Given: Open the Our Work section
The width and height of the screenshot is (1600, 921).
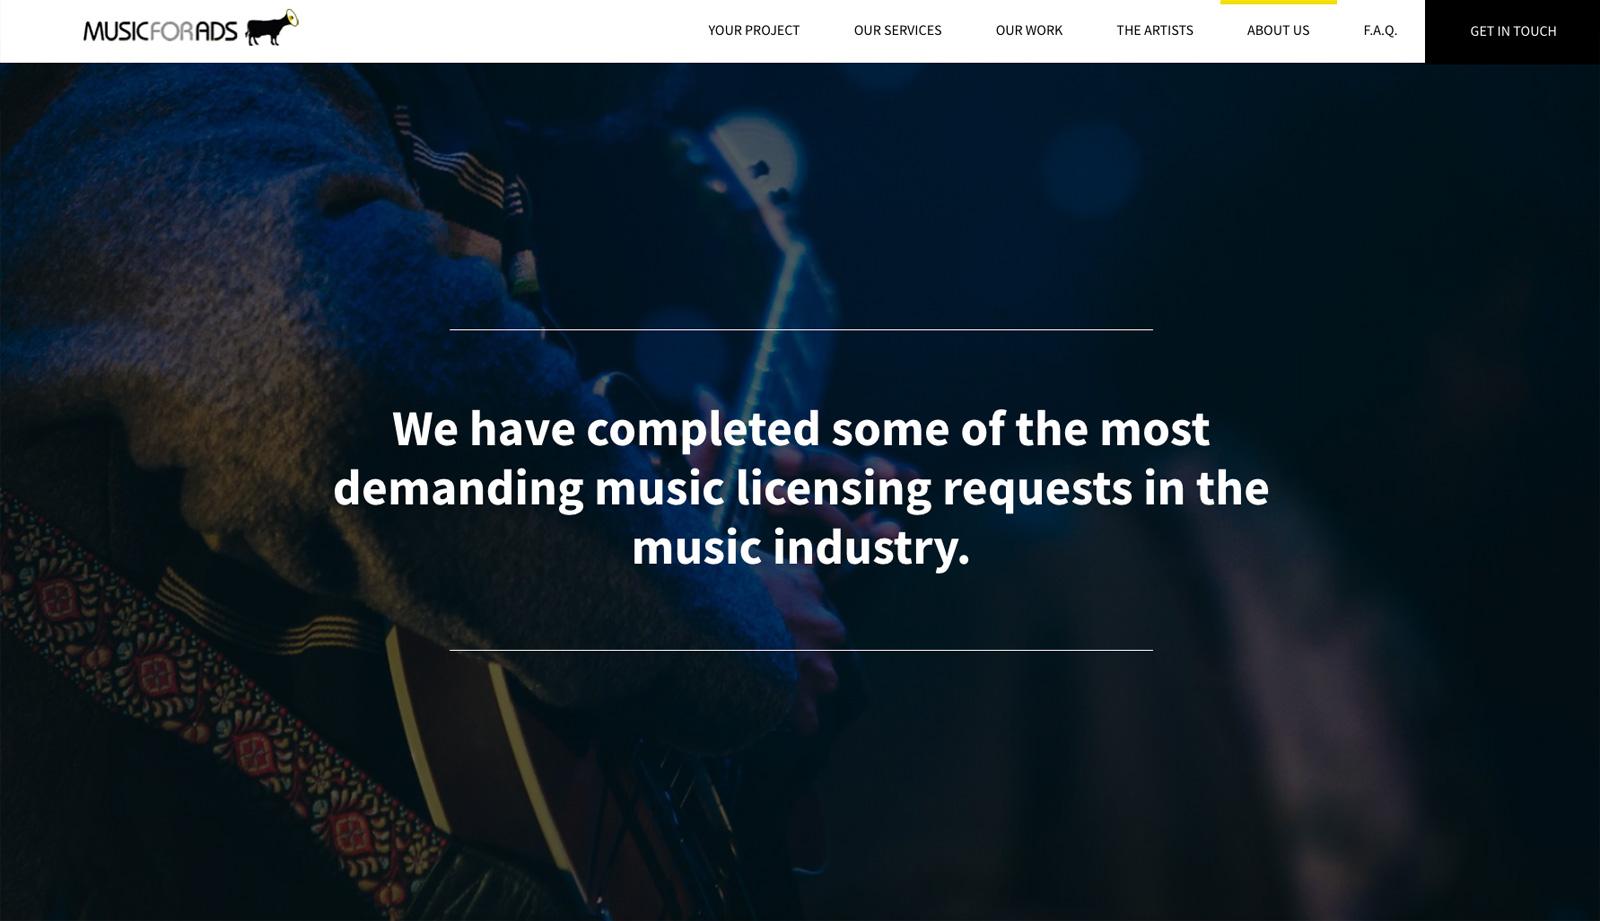Looking at the screenshot, I should tap(1029, 30).
